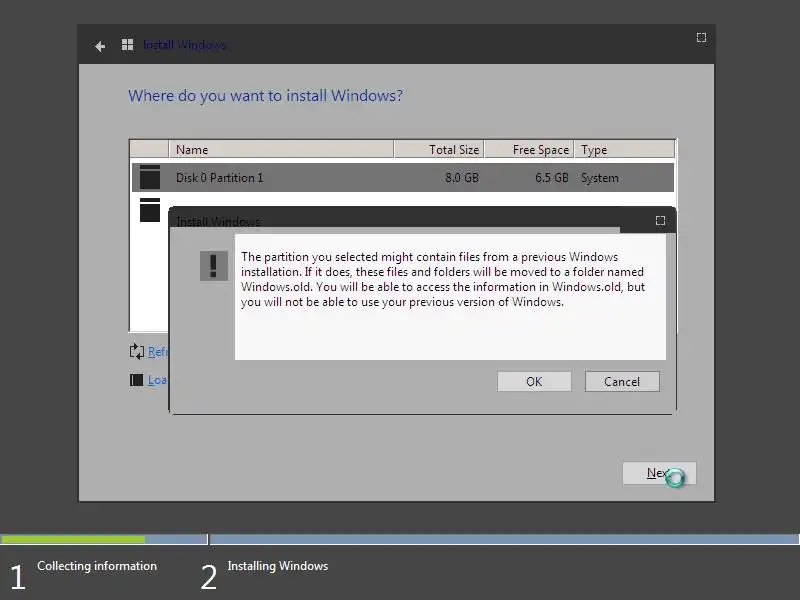Click the 8.0 GB total size value

click(462, 178)
